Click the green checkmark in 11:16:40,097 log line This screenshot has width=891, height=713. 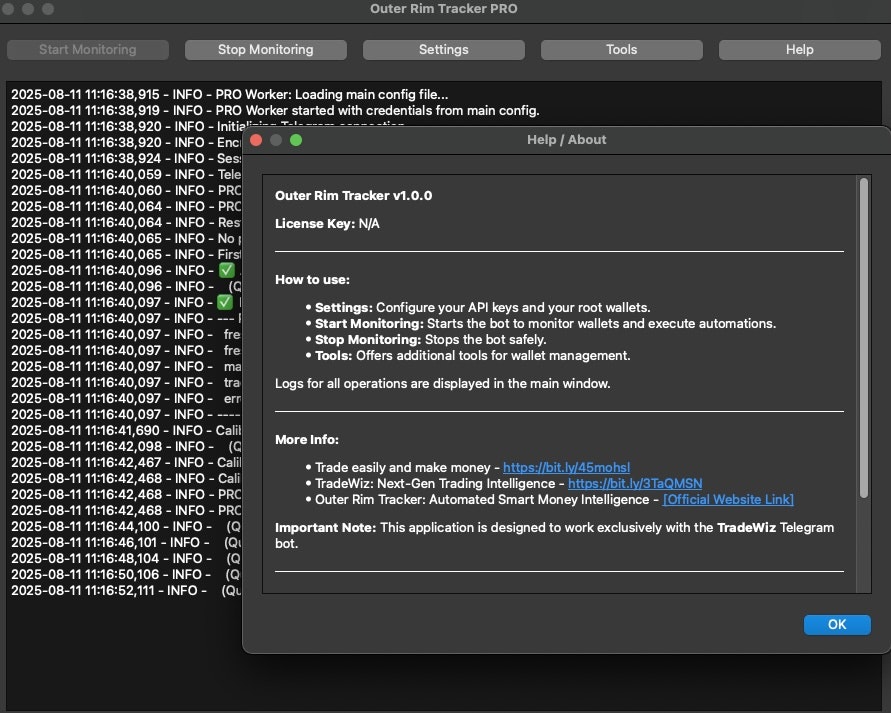(x=225, y=302)
